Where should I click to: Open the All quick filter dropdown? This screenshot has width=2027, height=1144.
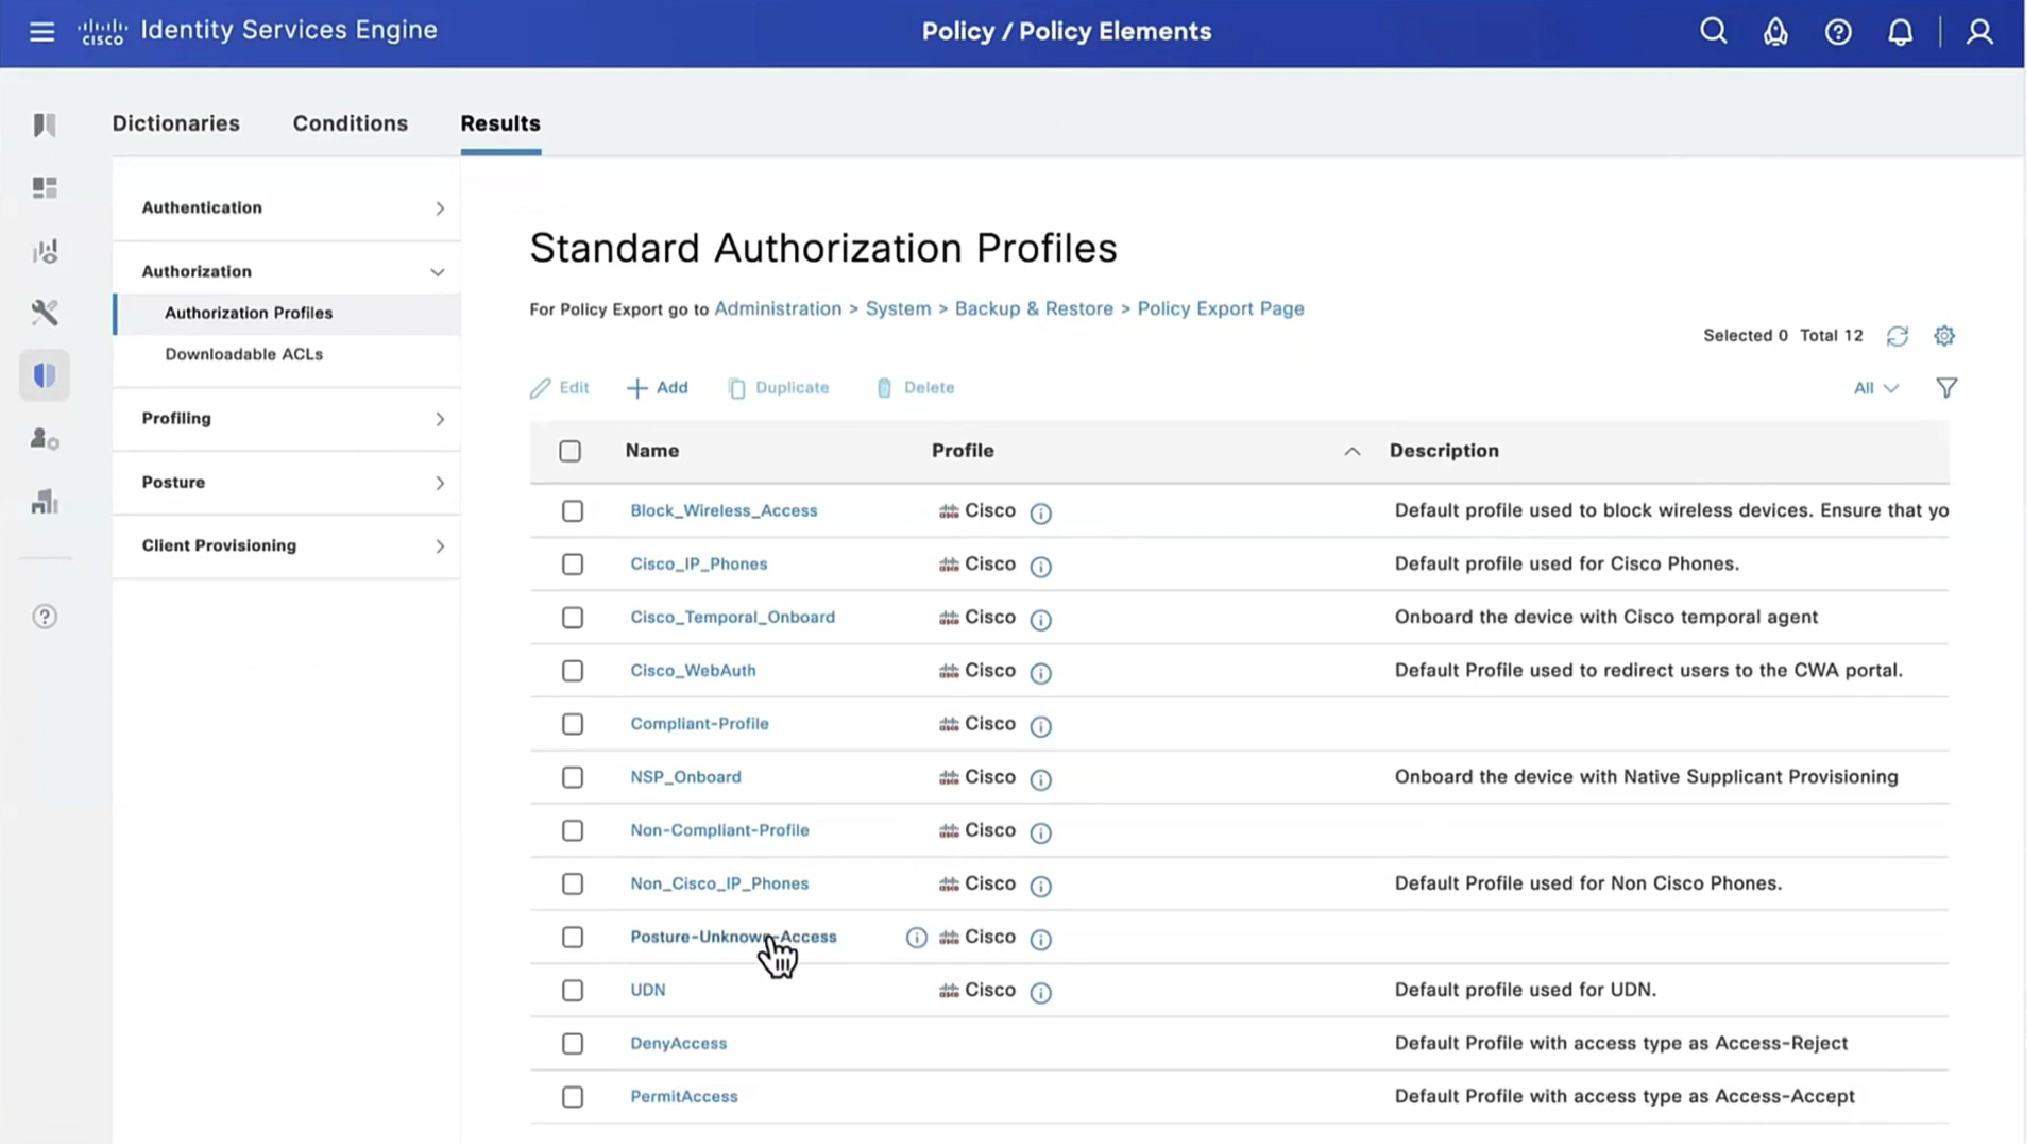tap(1875, 388)
